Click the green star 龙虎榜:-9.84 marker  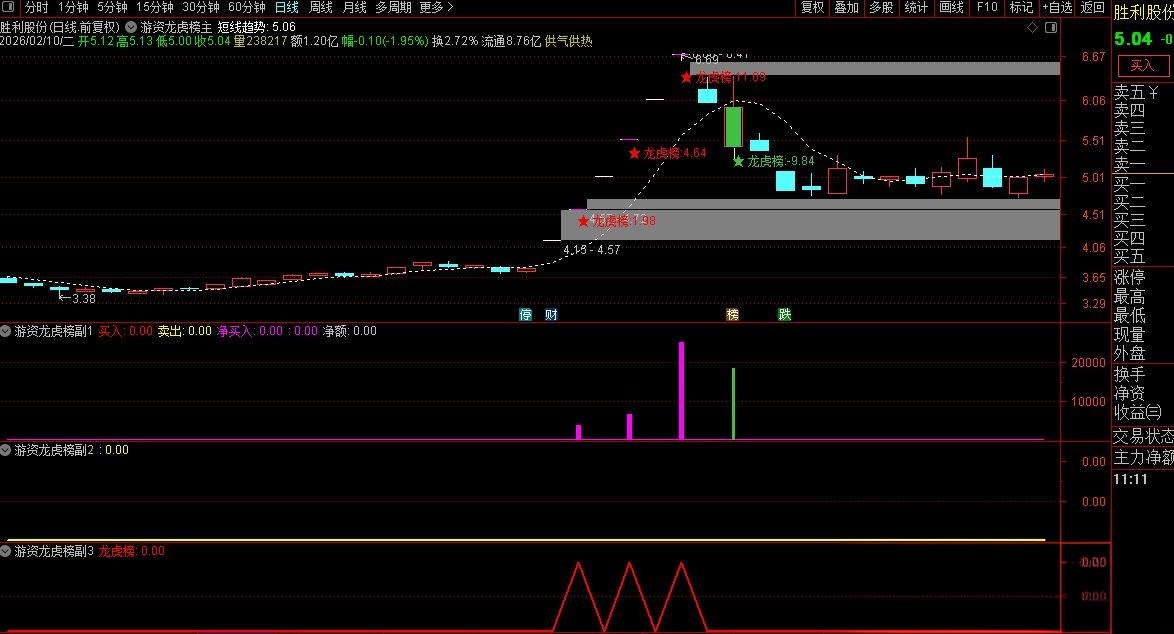click(x=738, y=160)
